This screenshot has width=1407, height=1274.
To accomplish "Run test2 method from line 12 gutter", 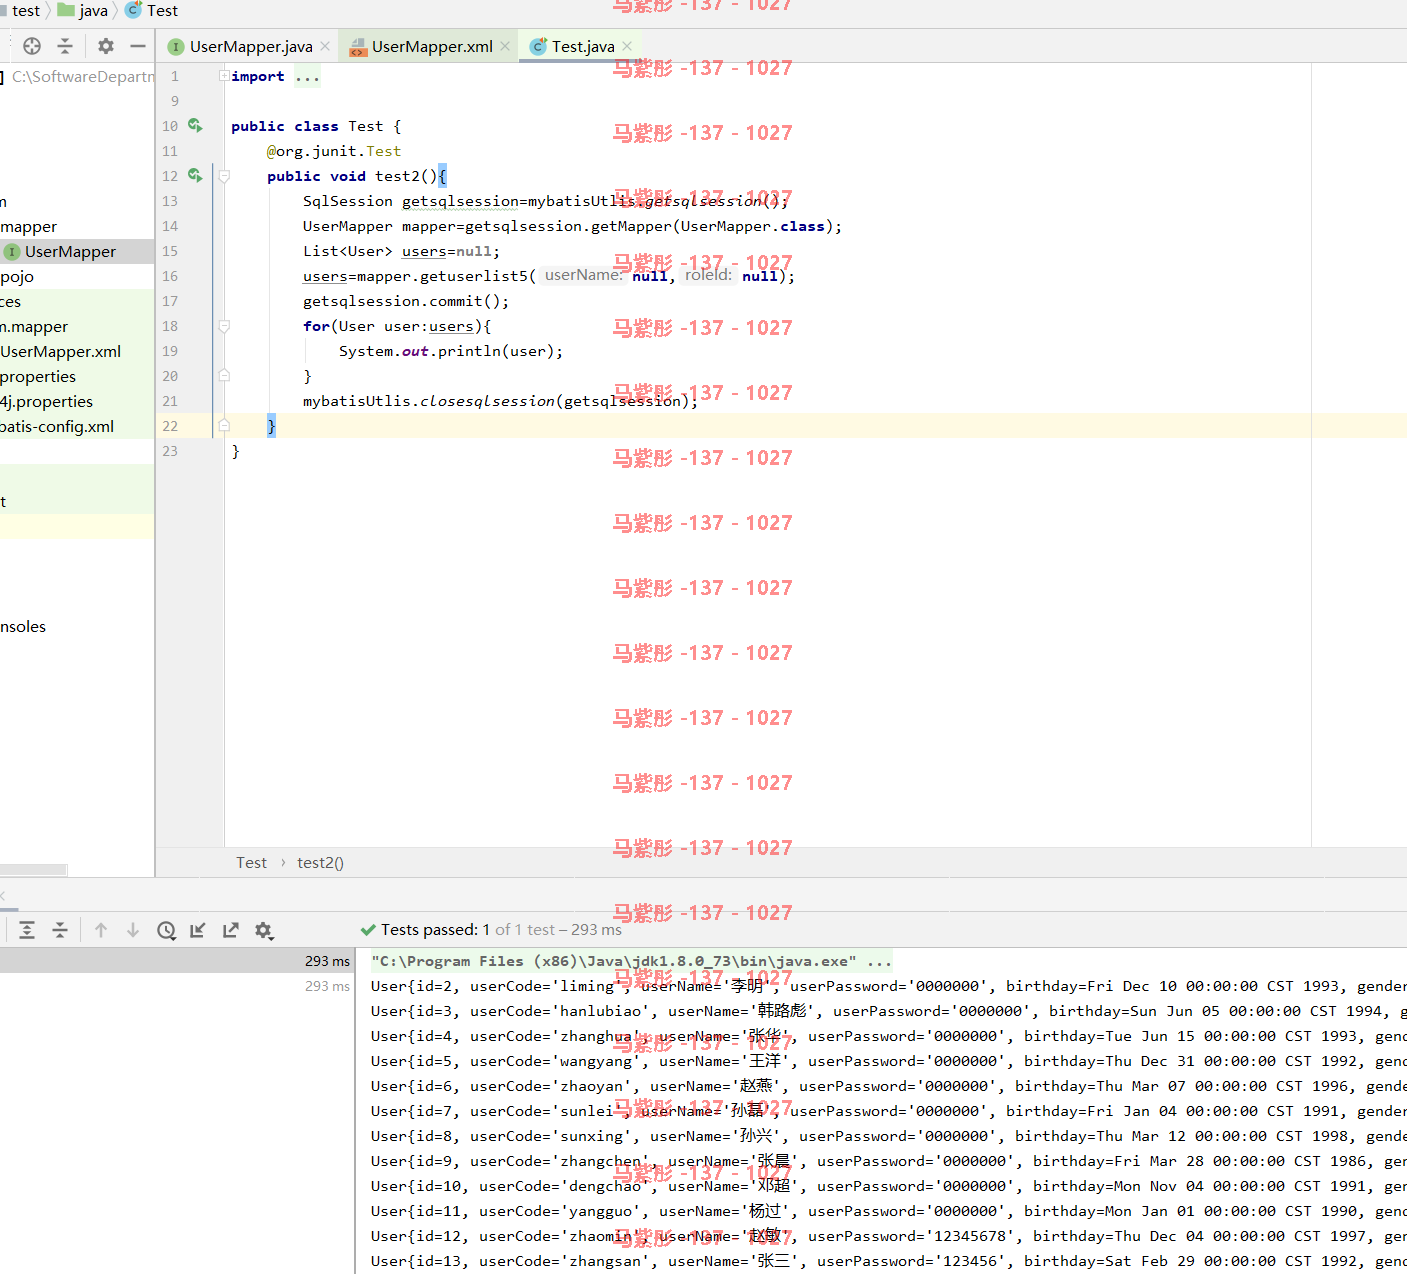I will pyautogui.click(x=195, y=176).
